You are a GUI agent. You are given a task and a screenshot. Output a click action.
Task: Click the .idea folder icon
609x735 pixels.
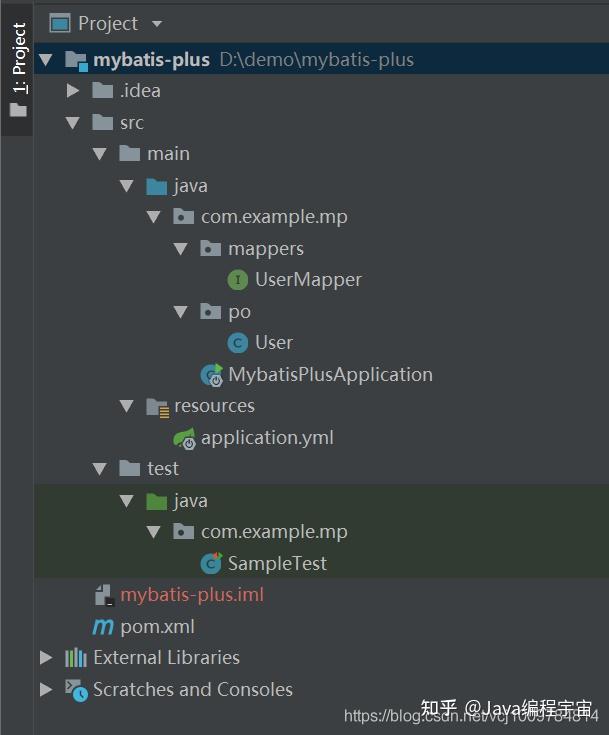point(103,90)
